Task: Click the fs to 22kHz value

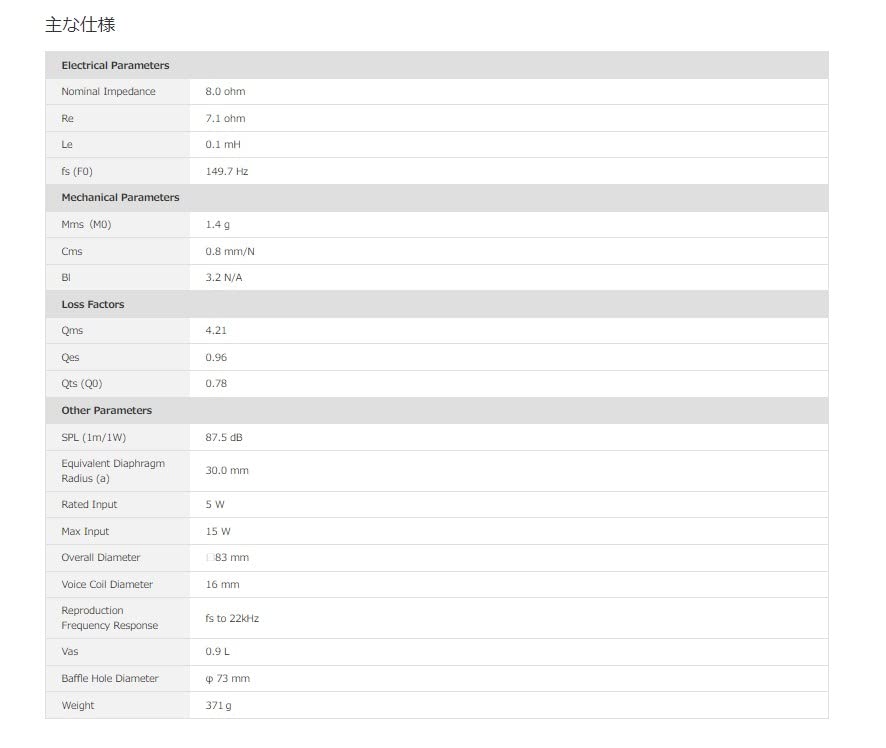Action: pos(232,618)
